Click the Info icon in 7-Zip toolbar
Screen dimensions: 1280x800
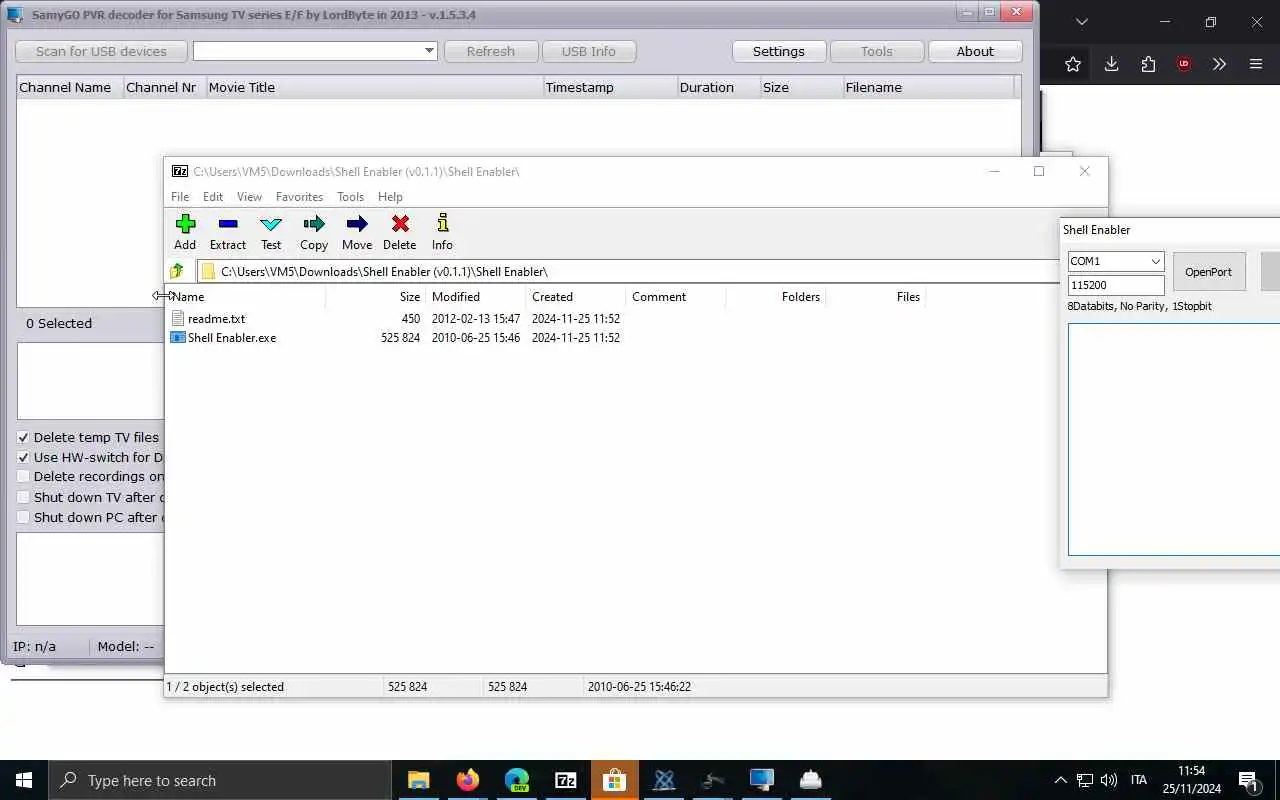(442, 223)
